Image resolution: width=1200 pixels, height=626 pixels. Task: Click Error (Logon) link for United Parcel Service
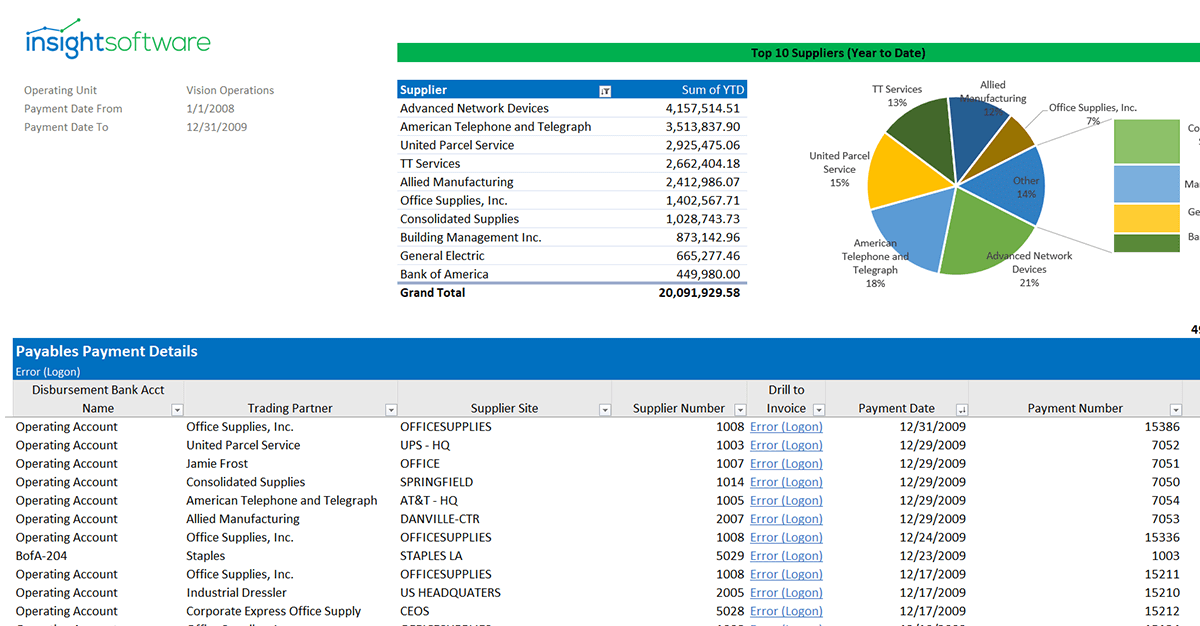[786, 445]
